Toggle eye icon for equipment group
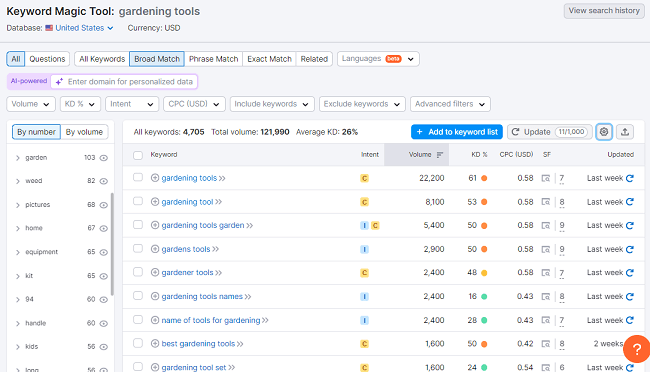Viewport: 650px width, 372px height. 104,252
